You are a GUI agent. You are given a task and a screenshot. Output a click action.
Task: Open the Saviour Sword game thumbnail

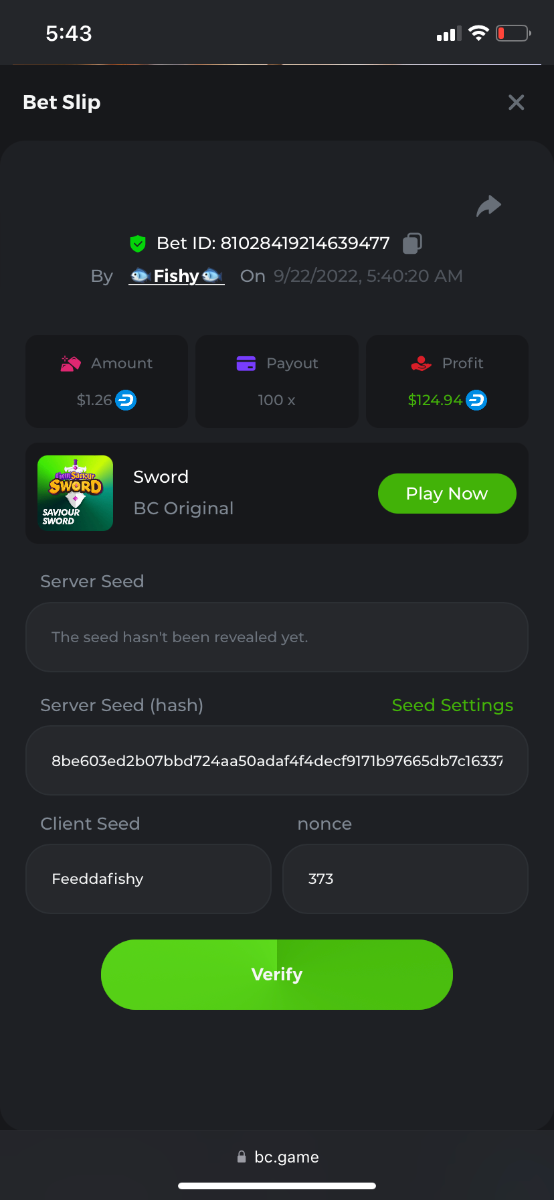click(75, 493)
